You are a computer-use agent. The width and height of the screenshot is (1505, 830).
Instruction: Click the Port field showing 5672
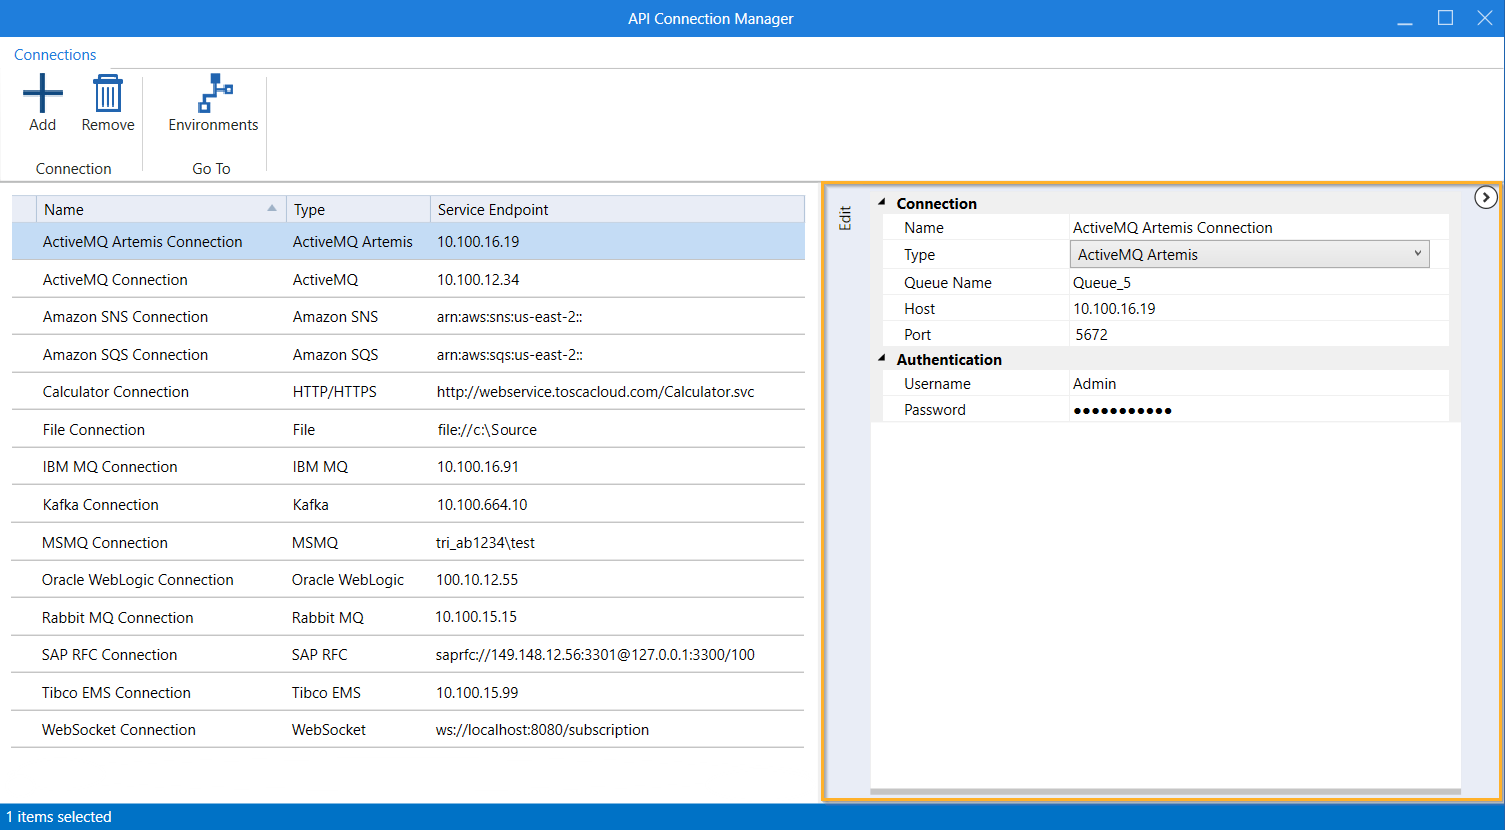click(x=1257, y=335)
